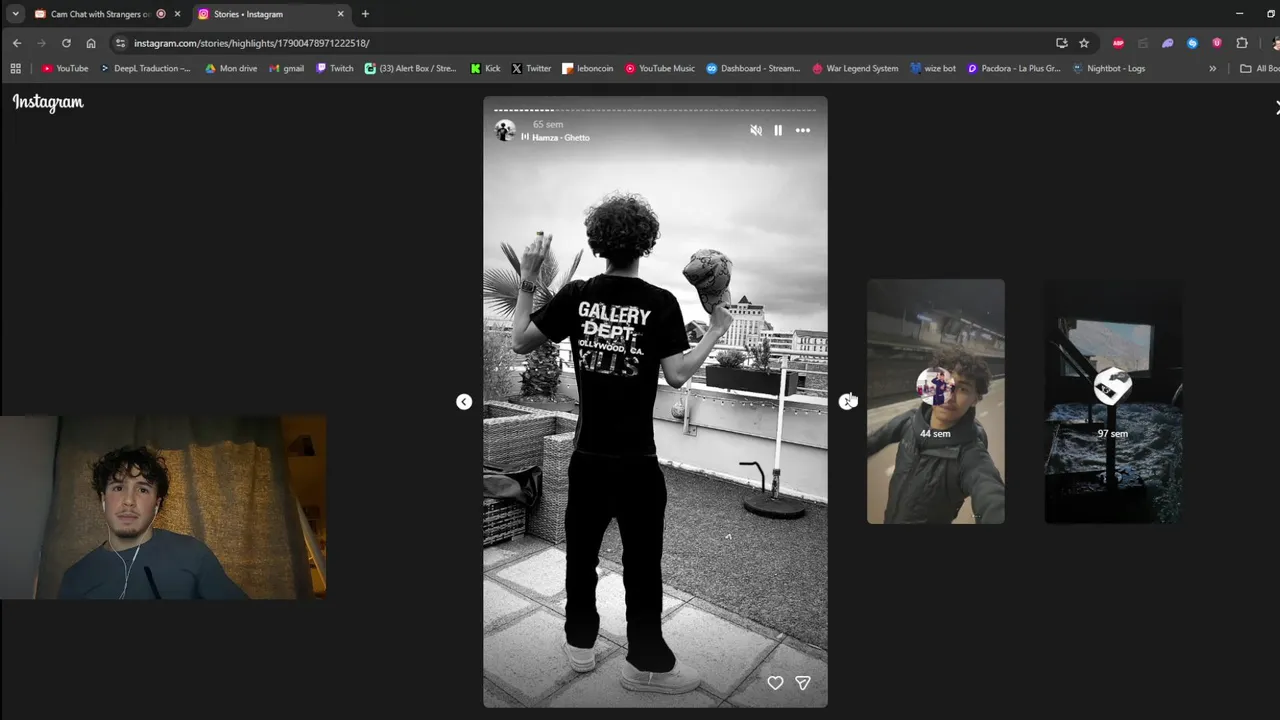This screenshot has height=720, width=1280.
Task: Mute or unmute the story audio
Action: (756, 130)
